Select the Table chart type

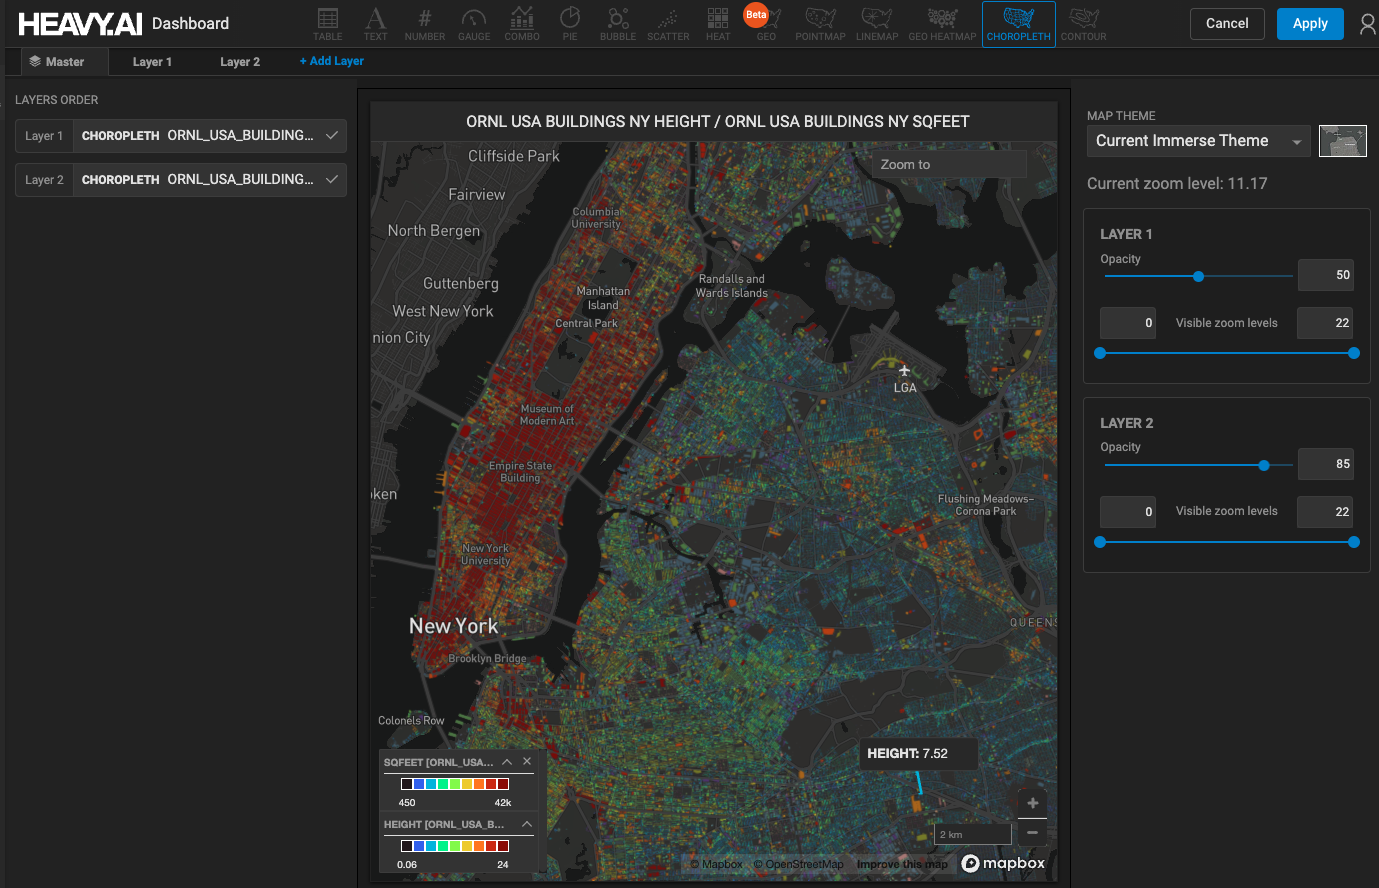327,24
